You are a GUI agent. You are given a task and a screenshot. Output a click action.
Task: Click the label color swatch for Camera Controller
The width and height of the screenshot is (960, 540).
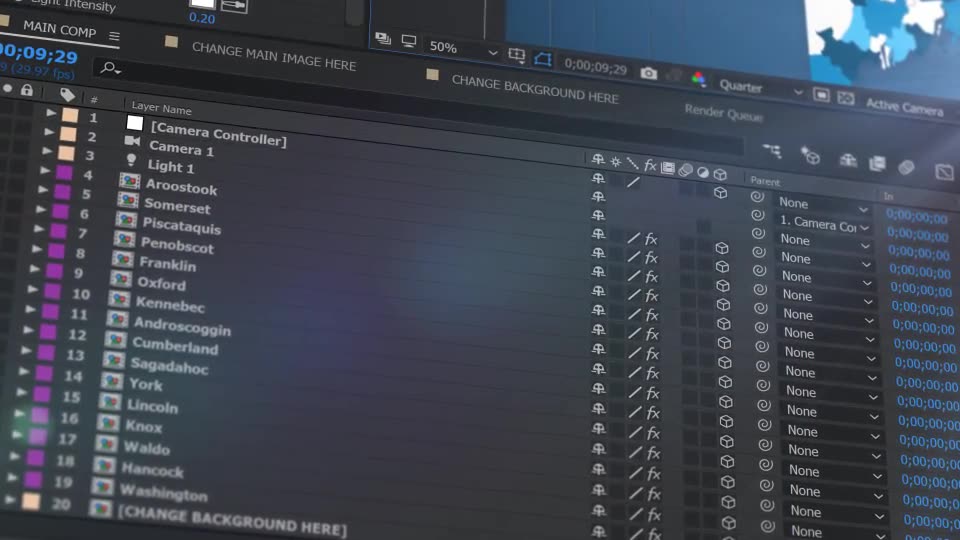[x=70, y=115]
